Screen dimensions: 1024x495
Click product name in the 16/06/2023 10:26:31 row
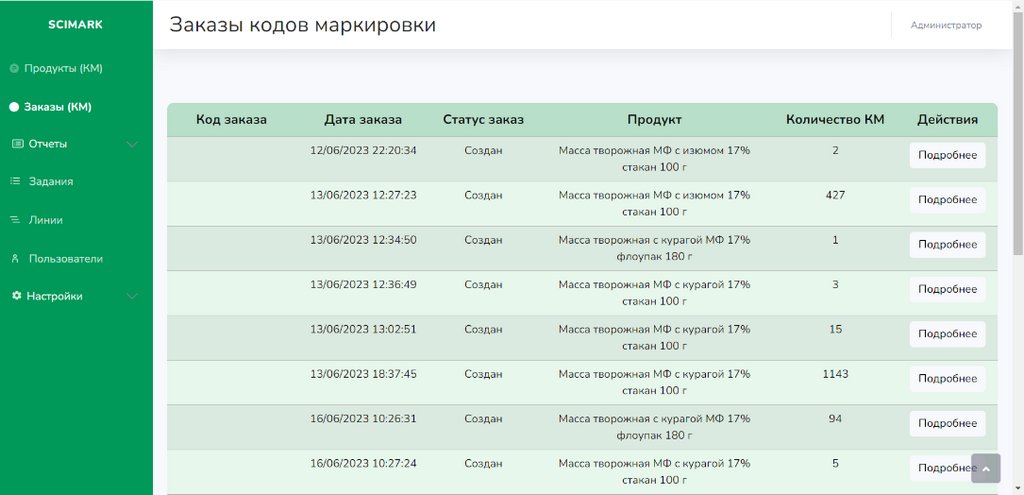[654, 427]
